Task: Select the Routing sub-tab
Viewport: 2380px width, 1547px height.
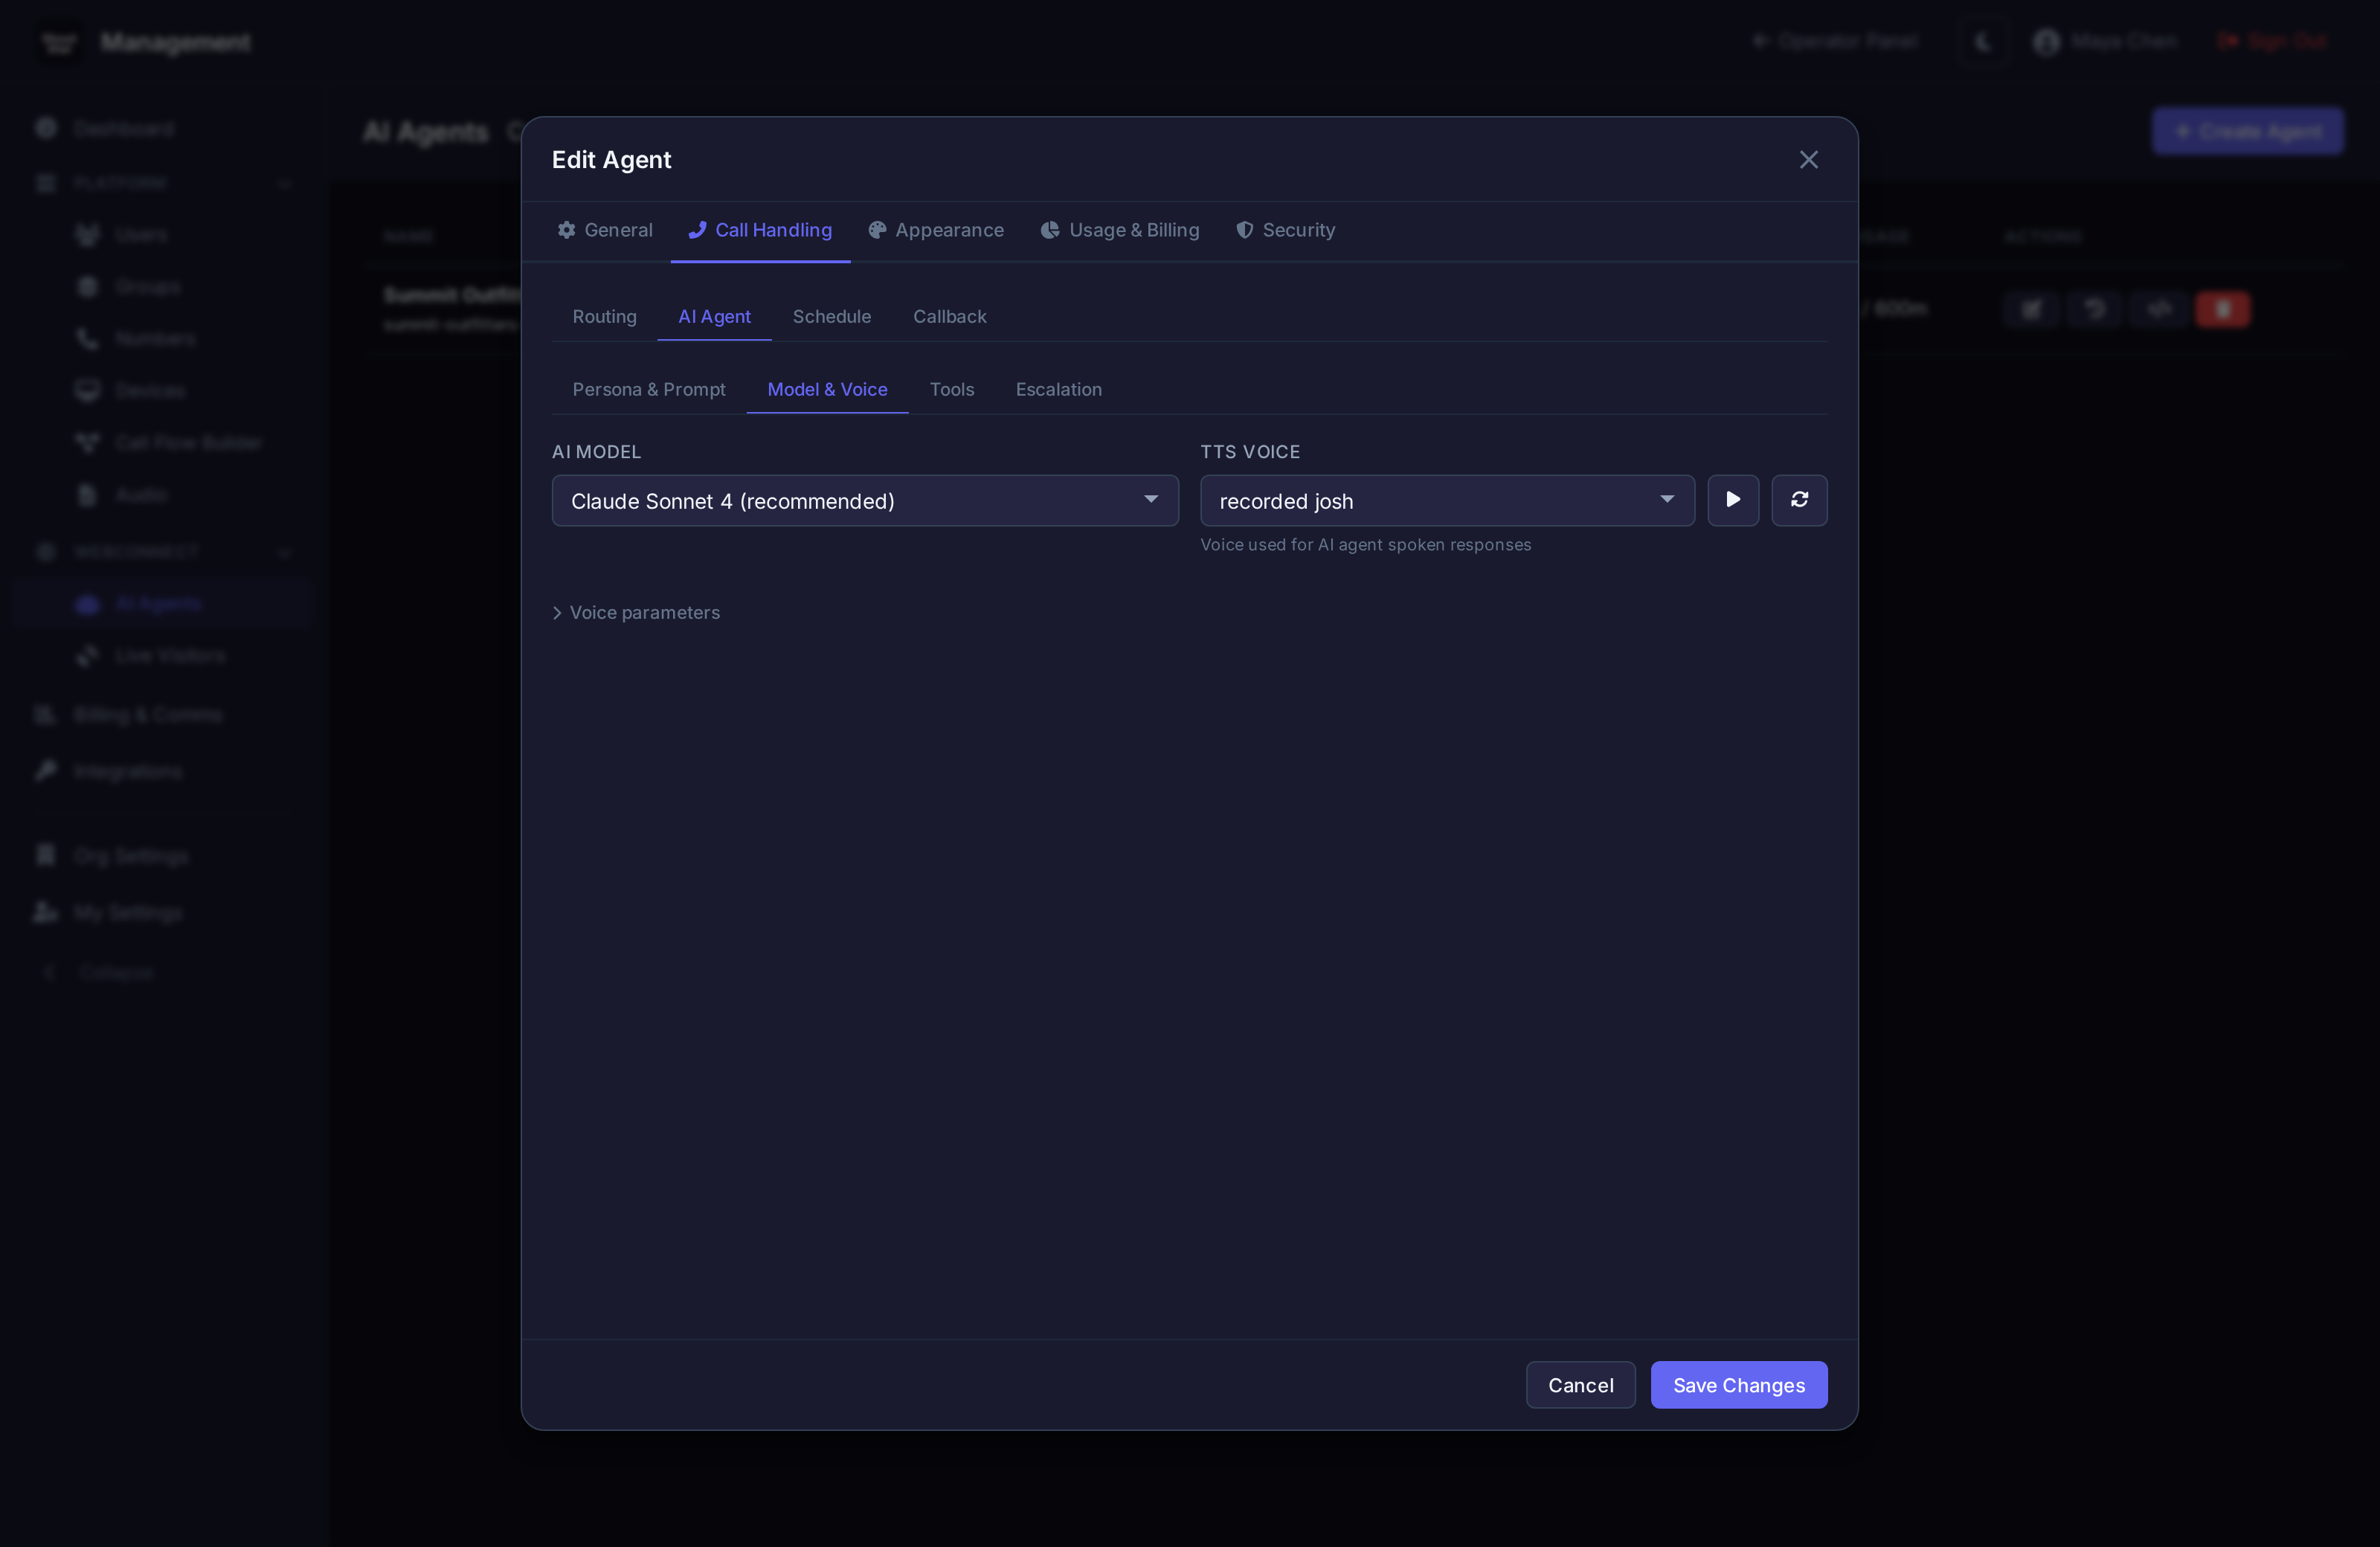Action: 604,316
